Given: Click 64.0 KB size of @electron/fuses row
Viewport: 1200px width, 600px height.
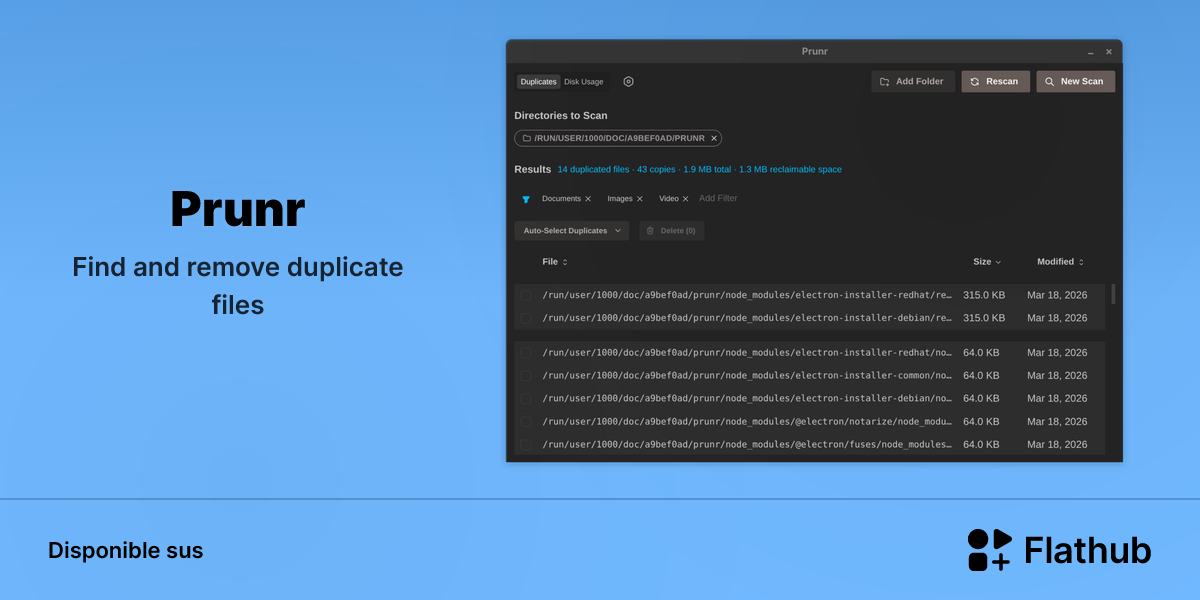Looking at the screenshot, I should pyautogui.click(x=981, y=445).
